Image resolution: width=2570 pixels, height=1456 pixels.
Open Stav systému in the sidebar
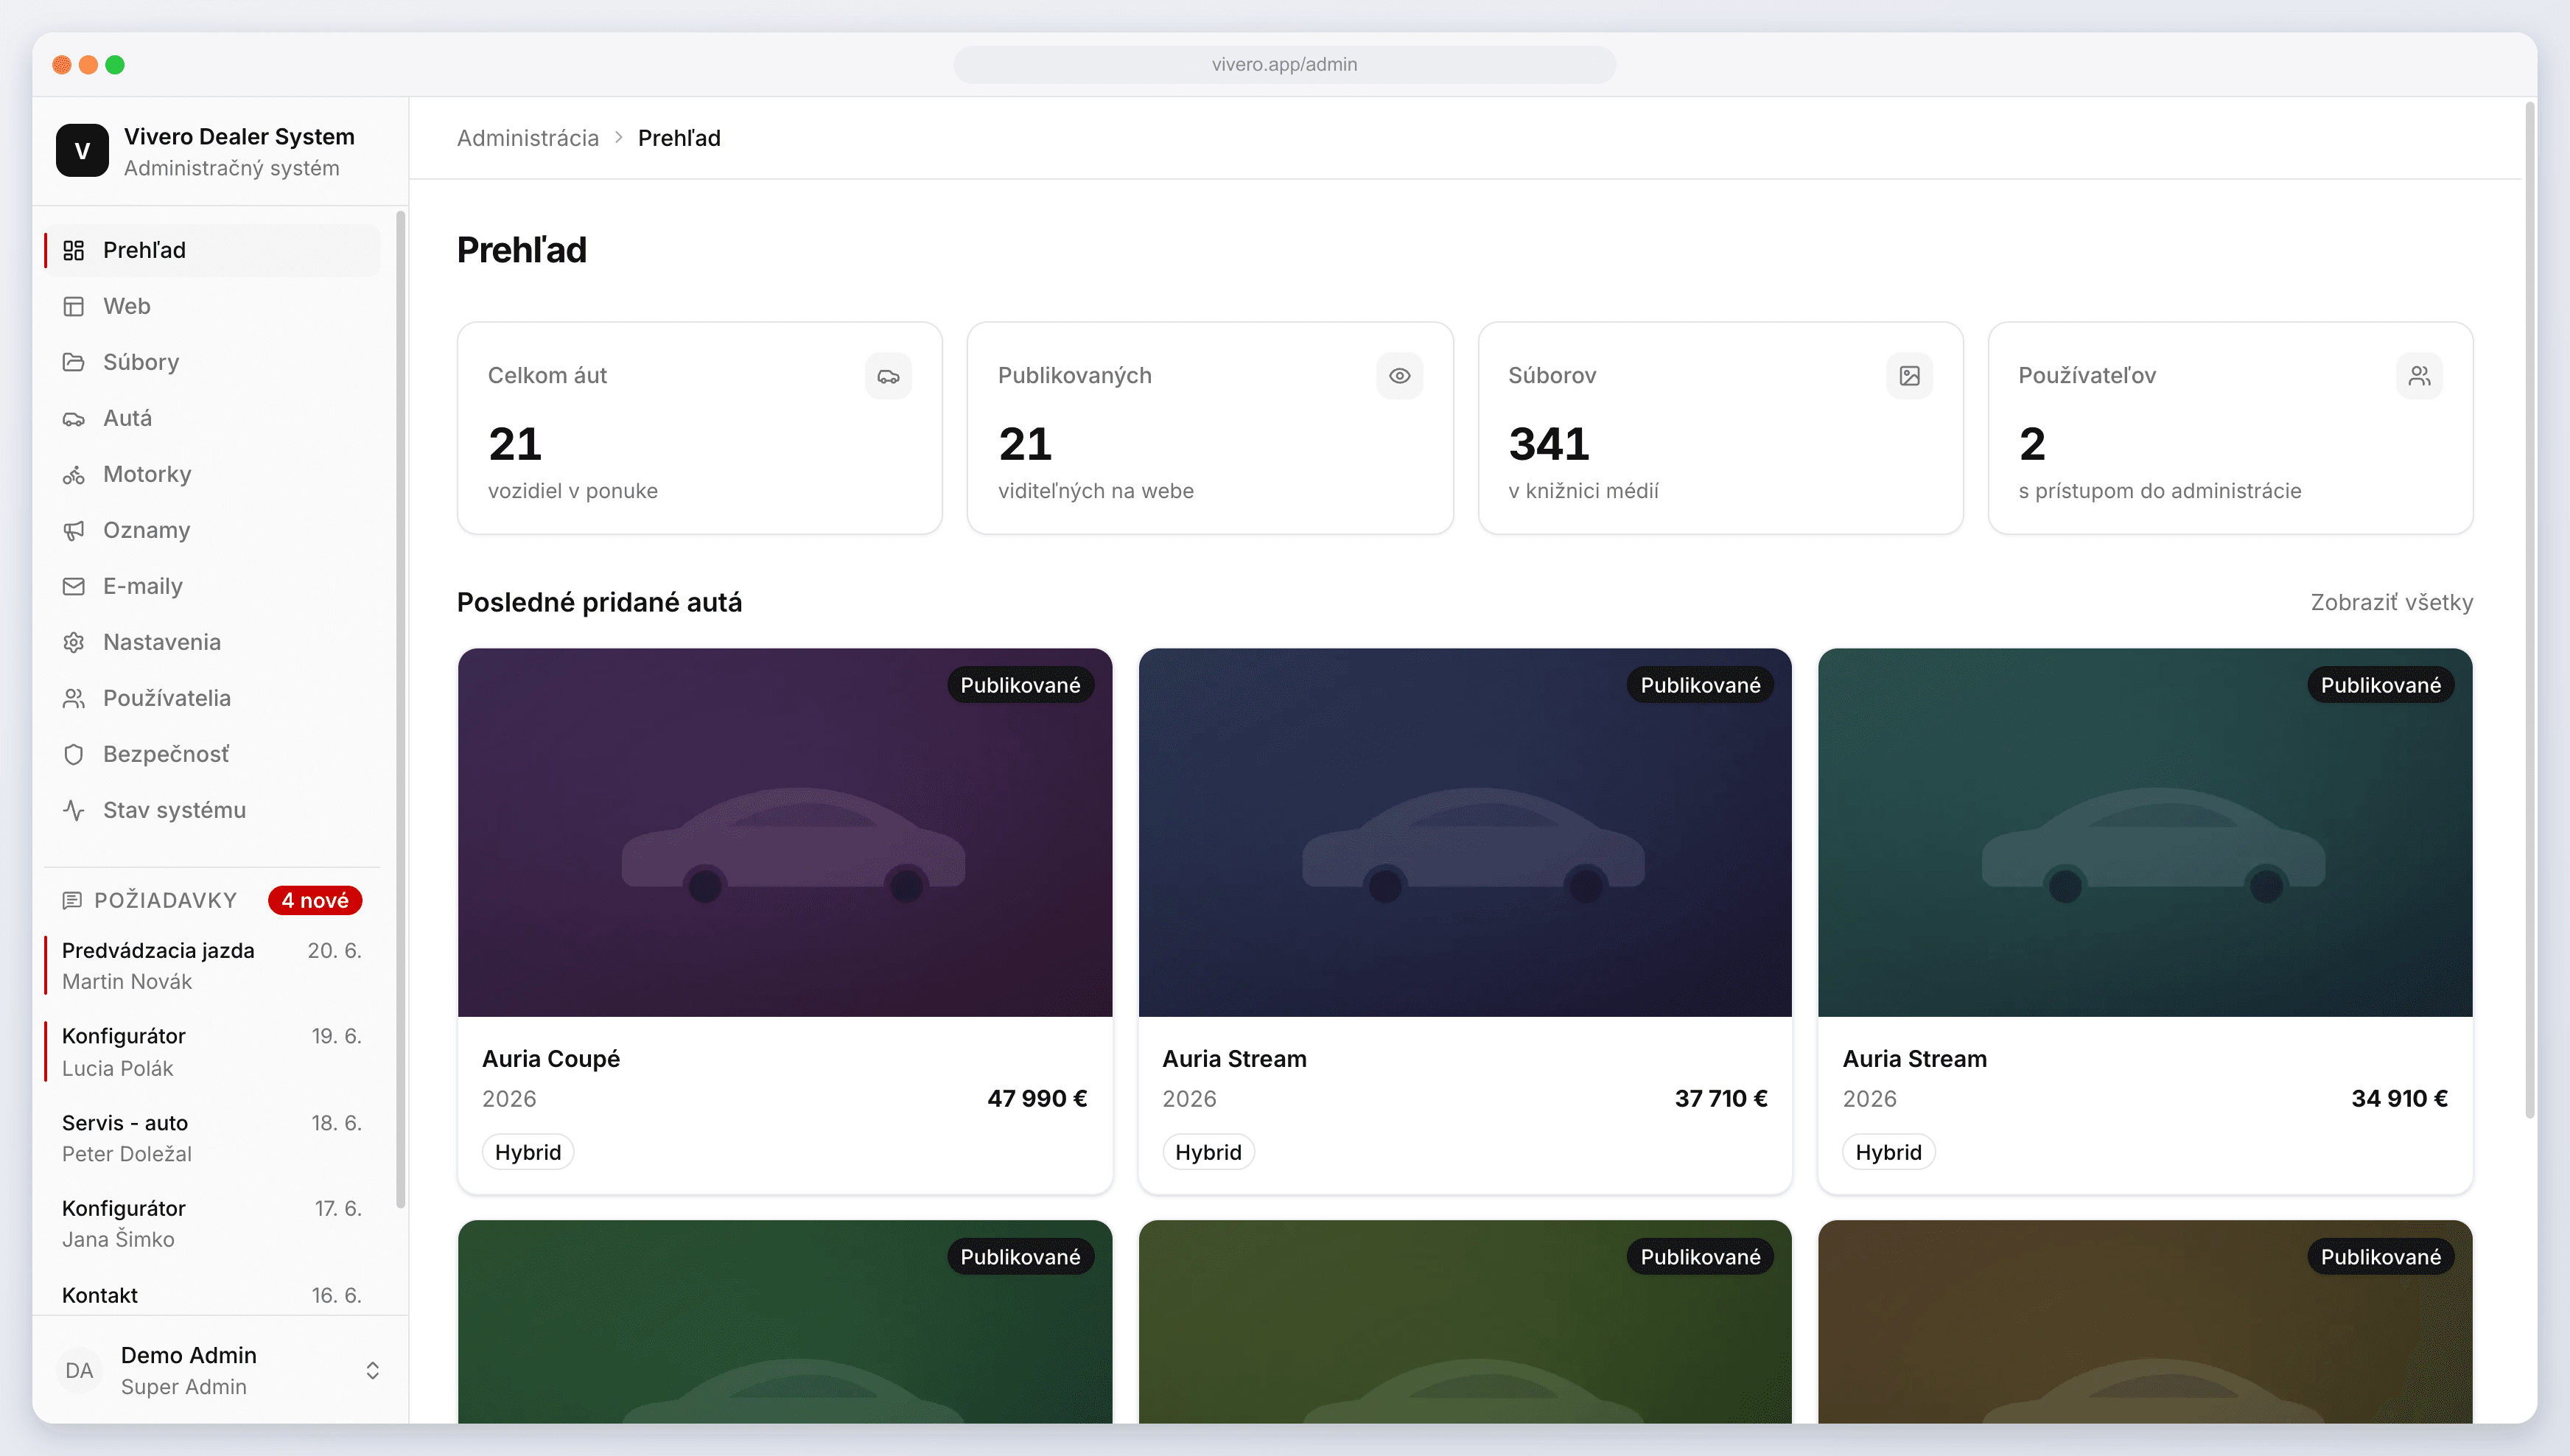pyautogui.click(x=212, y=810)
